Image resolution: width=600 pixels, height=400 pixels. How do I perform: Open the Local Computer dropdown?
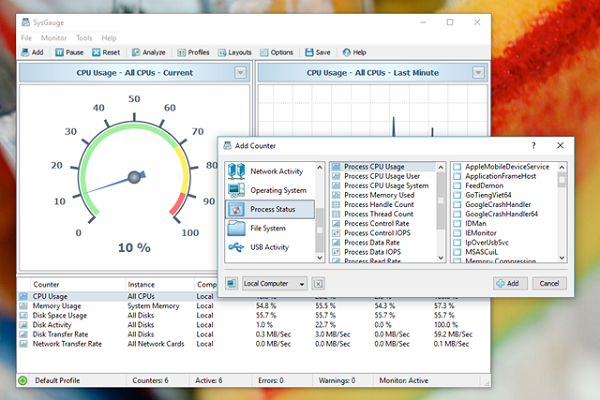coord(275,283)
